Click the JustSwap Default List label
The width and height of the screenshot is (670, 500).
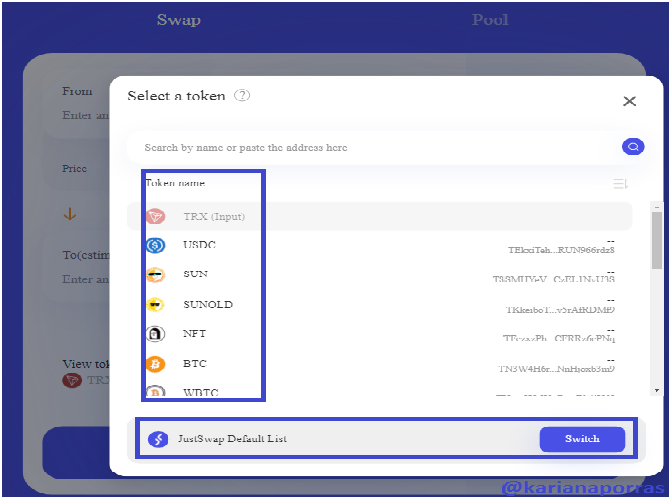point(232,439)
